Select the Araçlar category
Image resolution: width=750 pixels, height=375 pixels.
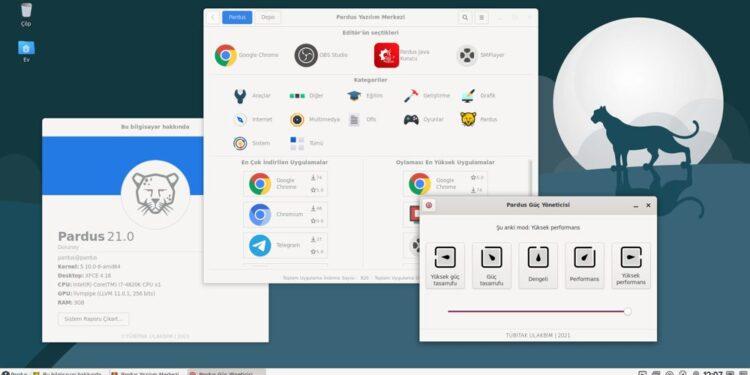tap(252, 96)
